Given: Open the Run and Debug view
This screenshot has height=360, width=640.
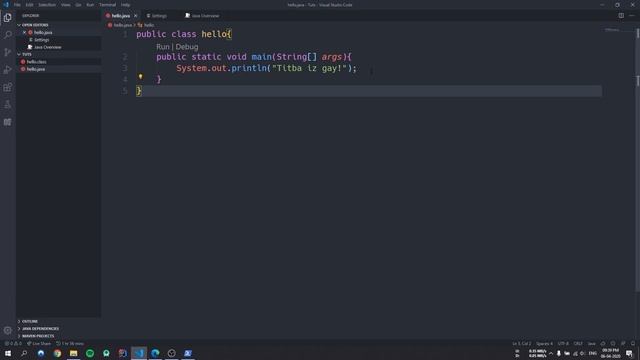Looking at the screenshot, I should pos(8,70).
